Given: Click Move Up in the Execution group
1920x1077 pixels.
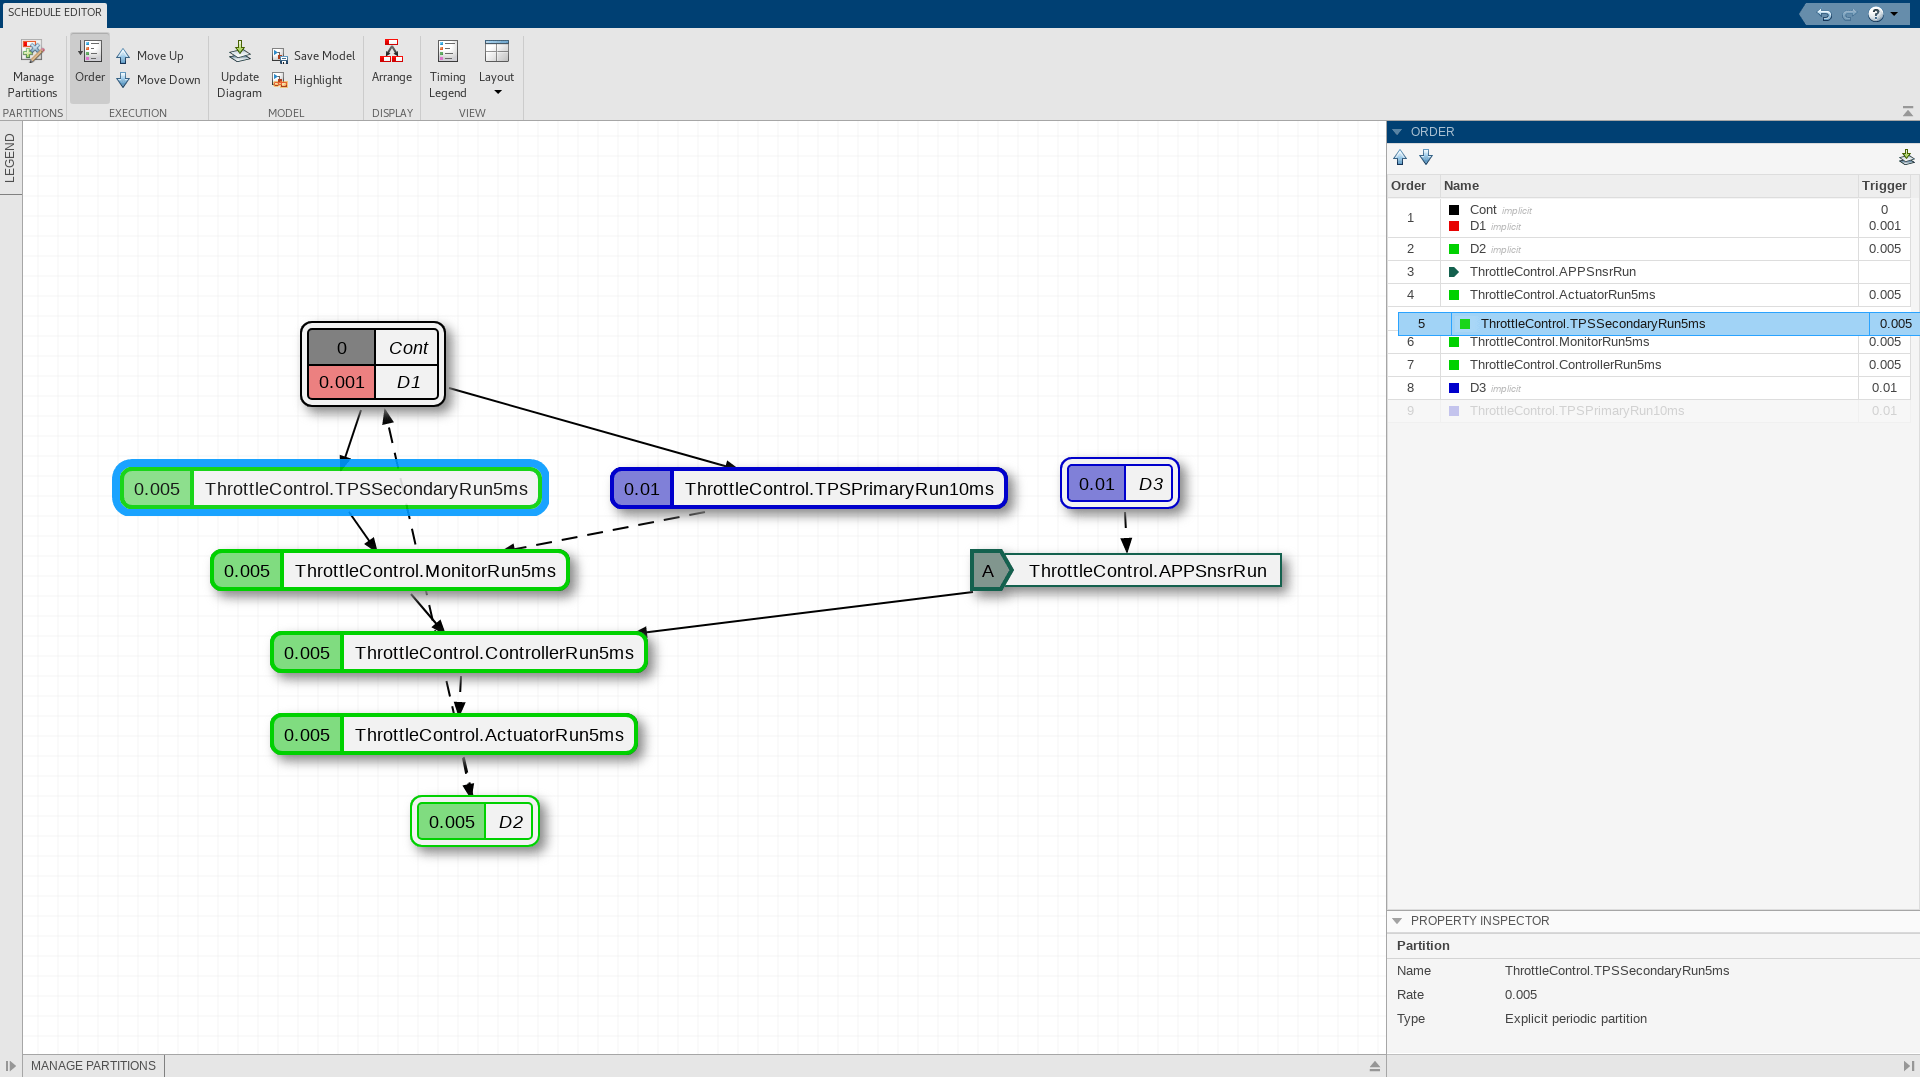Looking at the screenshot, I should click(150, 56).
